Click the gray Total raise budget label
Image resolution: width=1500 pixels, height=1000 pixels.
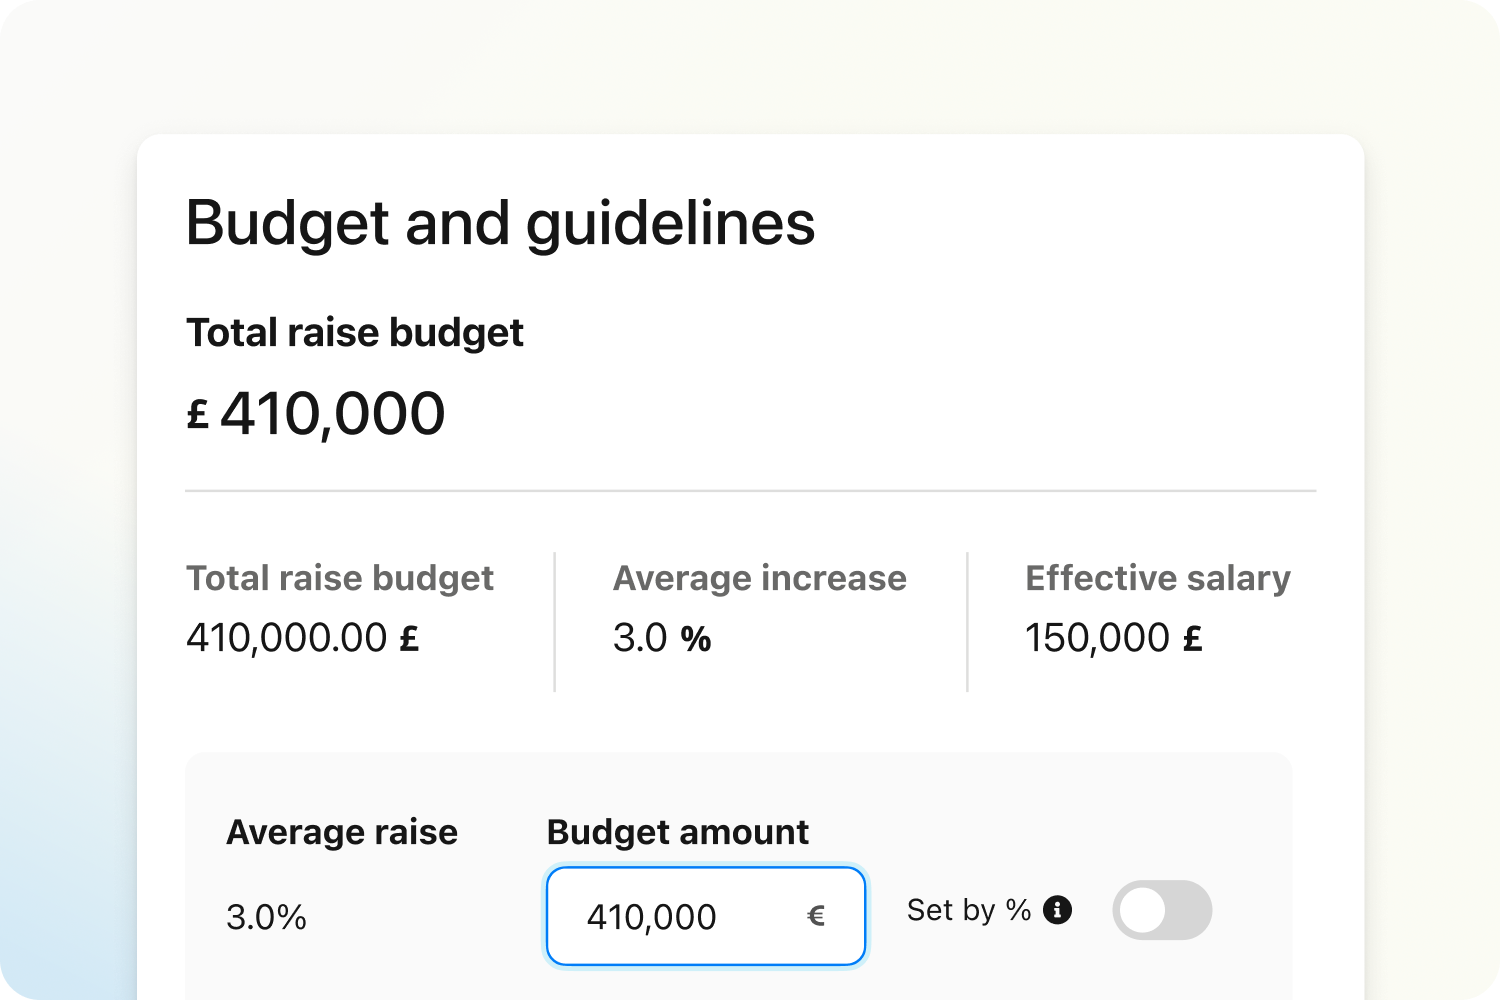coord(340,578)
